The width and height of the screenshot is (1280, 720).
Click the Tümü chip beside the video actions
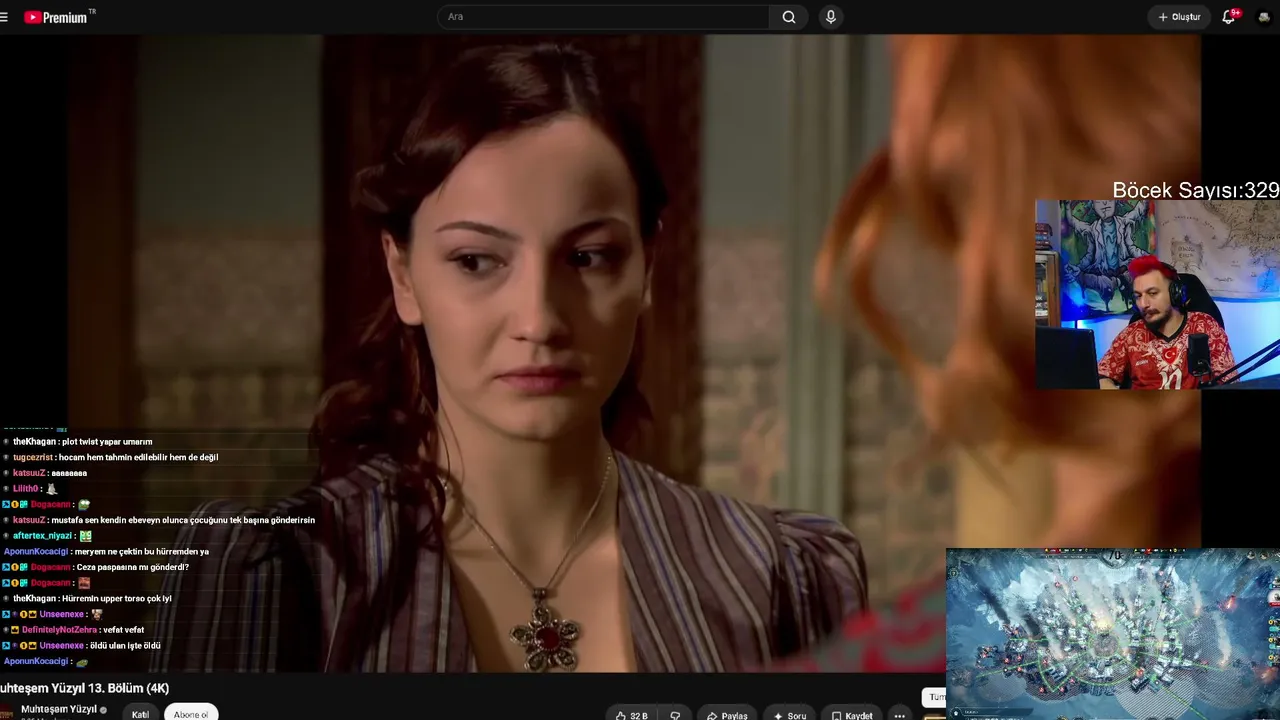tap(936, 697)
